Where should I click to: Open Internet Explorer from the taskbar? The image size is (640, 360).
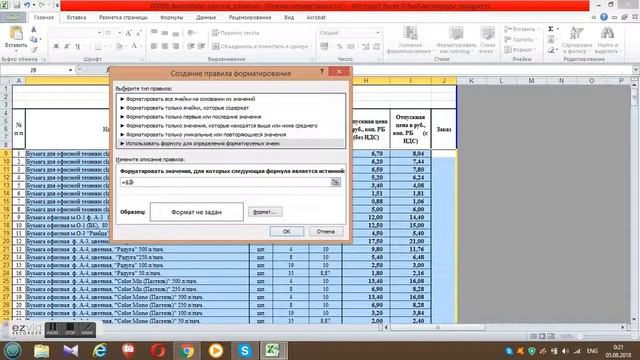tap(100, 351)
